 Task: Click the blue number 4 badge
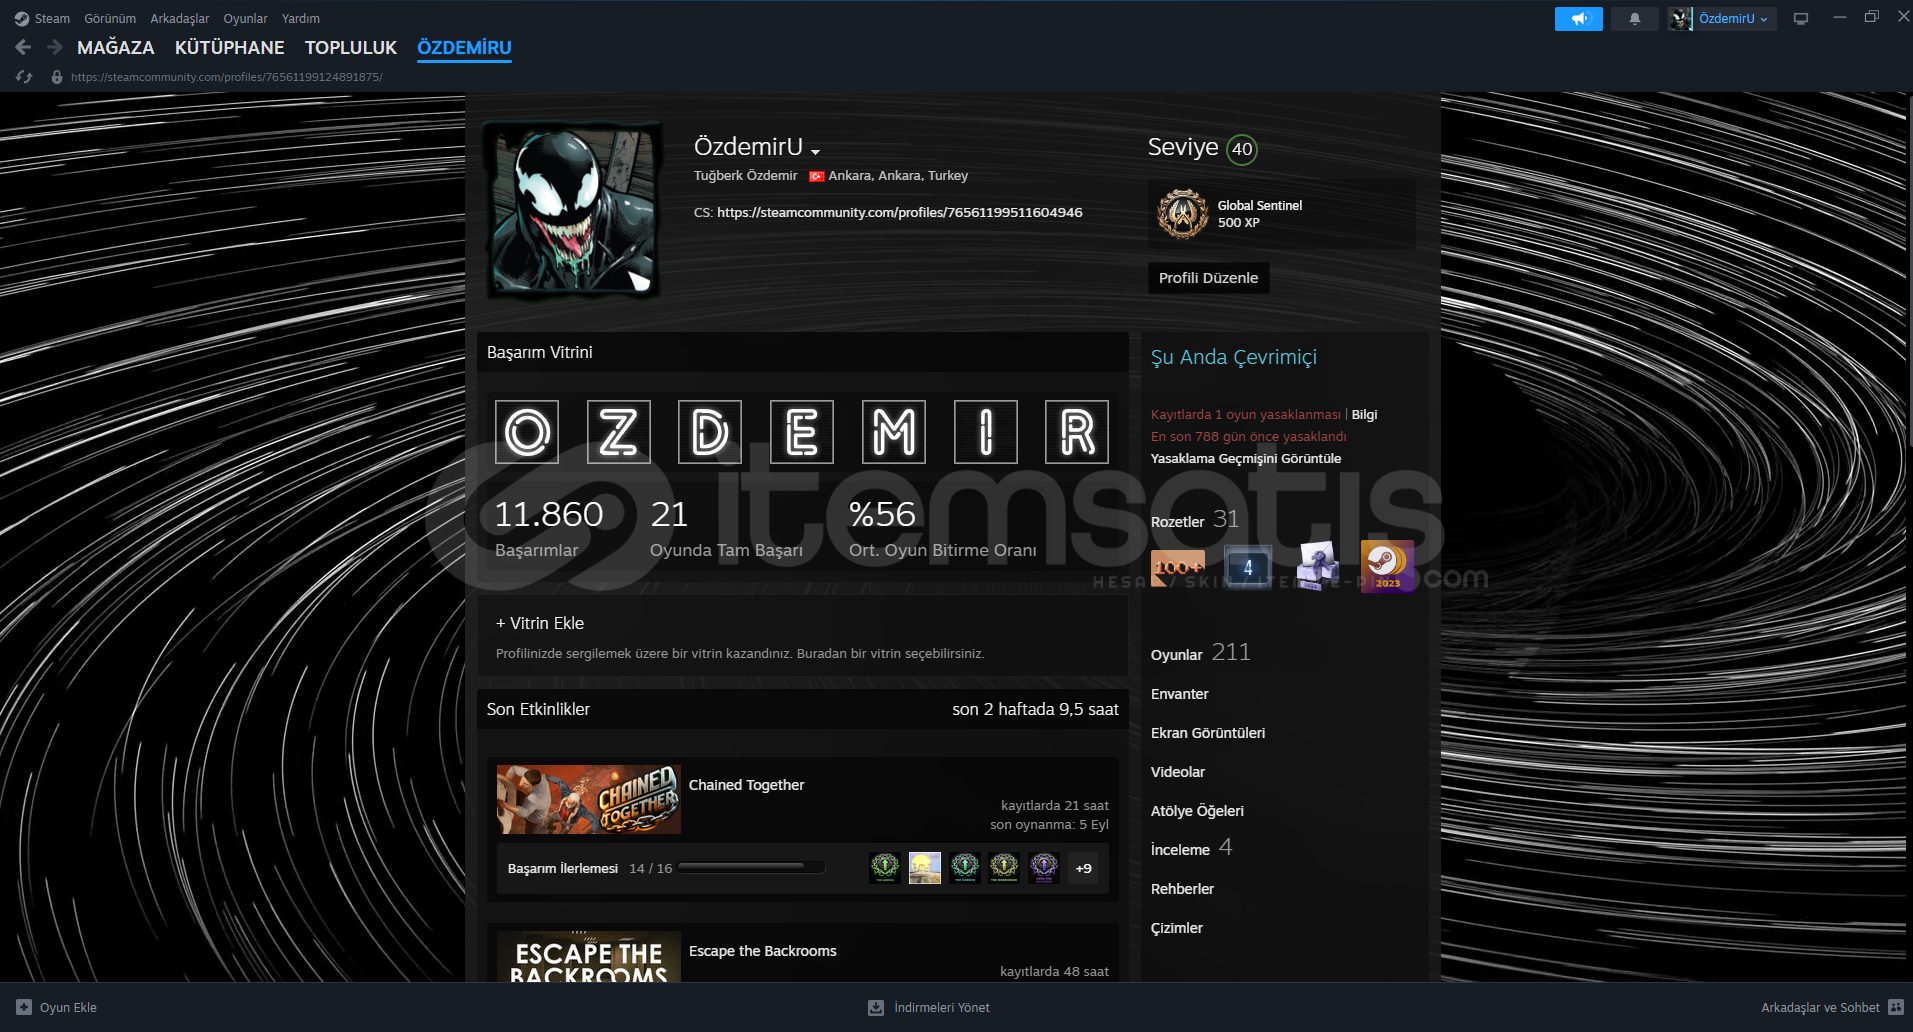coord(1248,567)
